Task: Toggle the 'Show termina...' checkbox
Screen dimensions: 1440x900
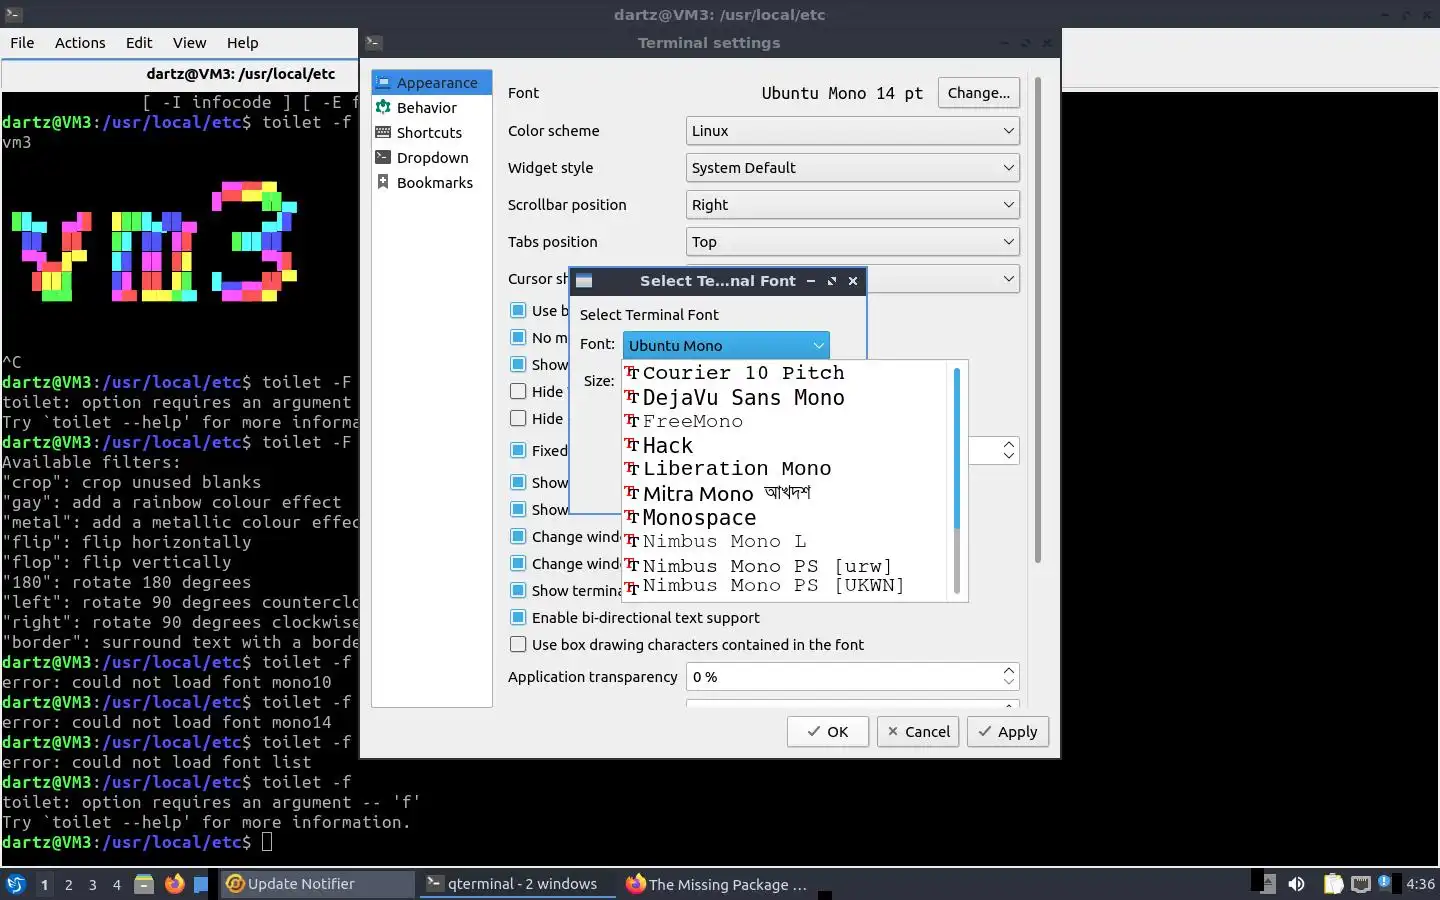Action: pyautogui.click(x=518, y=591)
